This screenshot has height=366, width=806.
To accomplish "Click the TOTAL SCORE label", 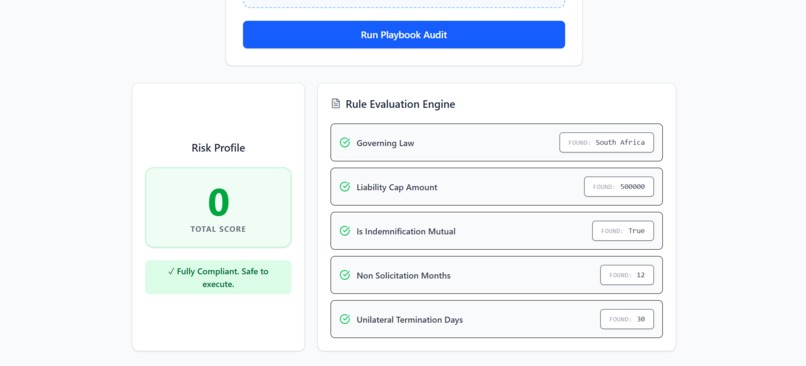I will click(218, 229).
